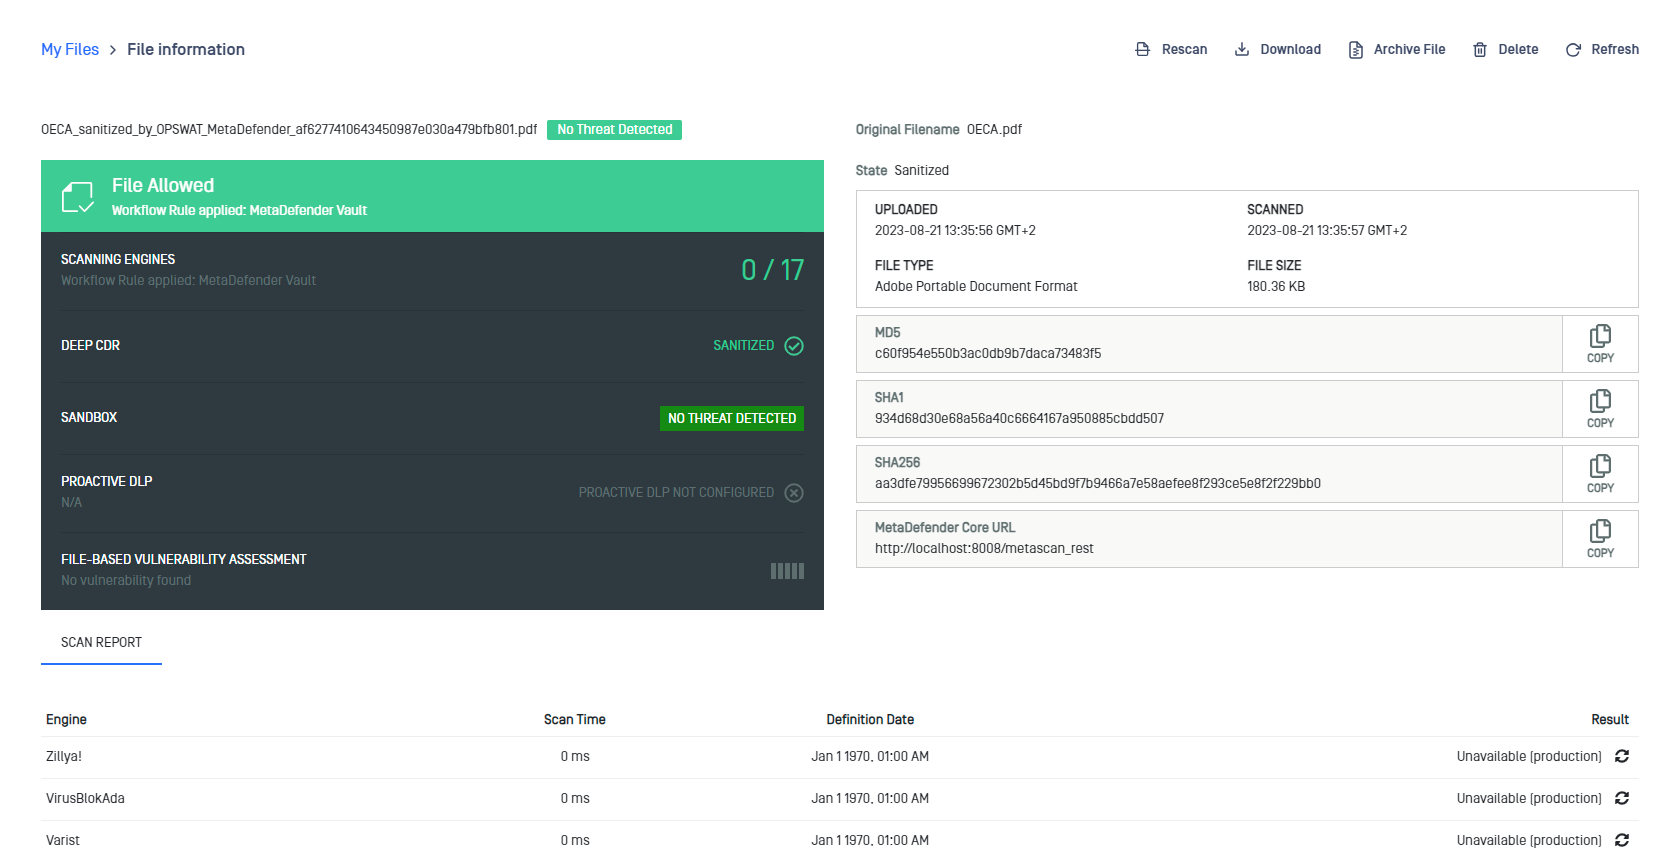Click the 0 / 17 scanning engines count
1680x855 pixels.
tap(772, 270)
